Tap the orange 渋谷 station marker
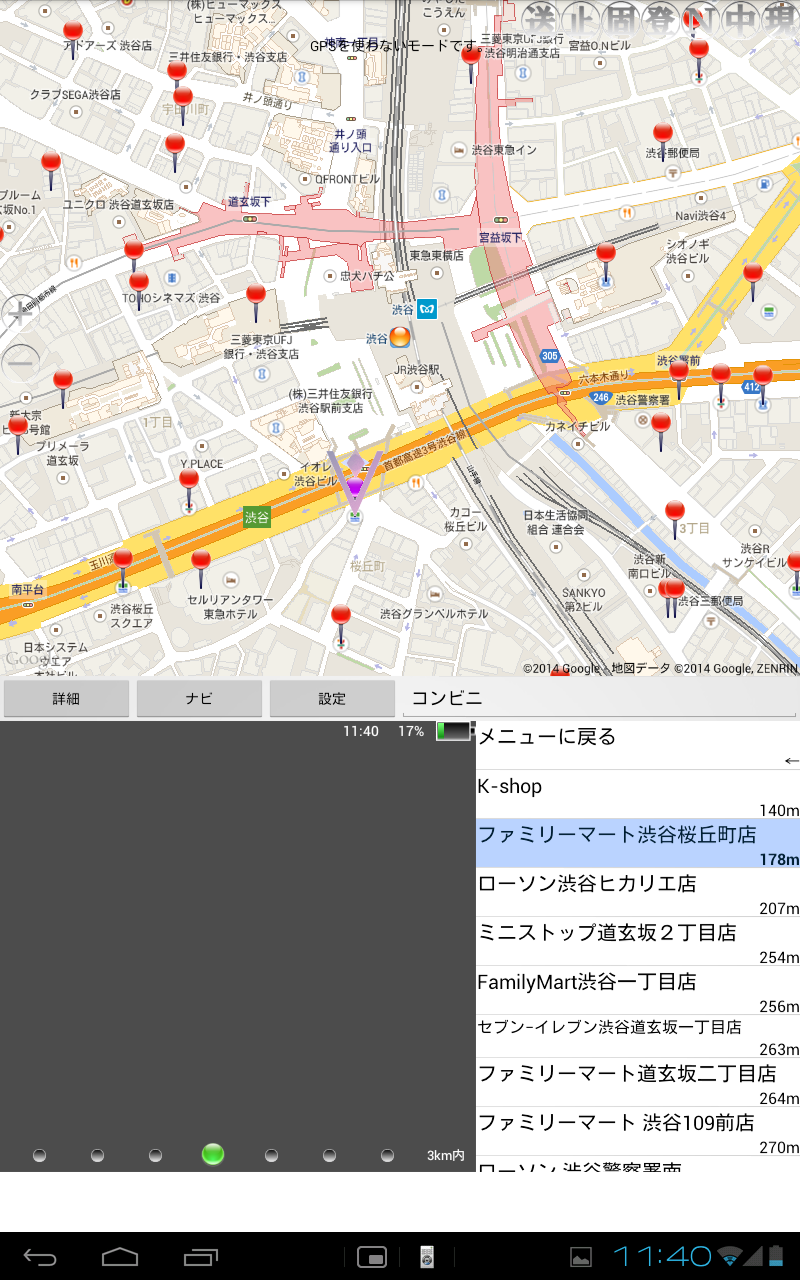 [x=399, y=337]
